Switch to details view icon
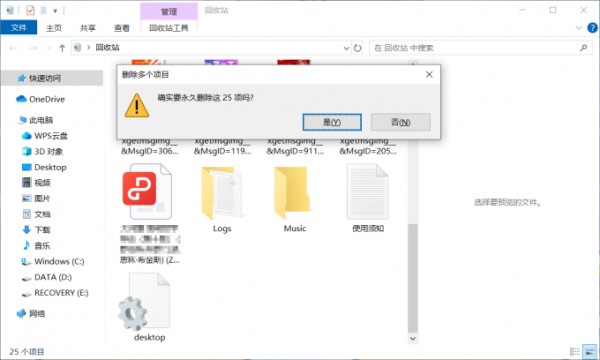Viewport: 600px width, 360px height. pos(575,352)
